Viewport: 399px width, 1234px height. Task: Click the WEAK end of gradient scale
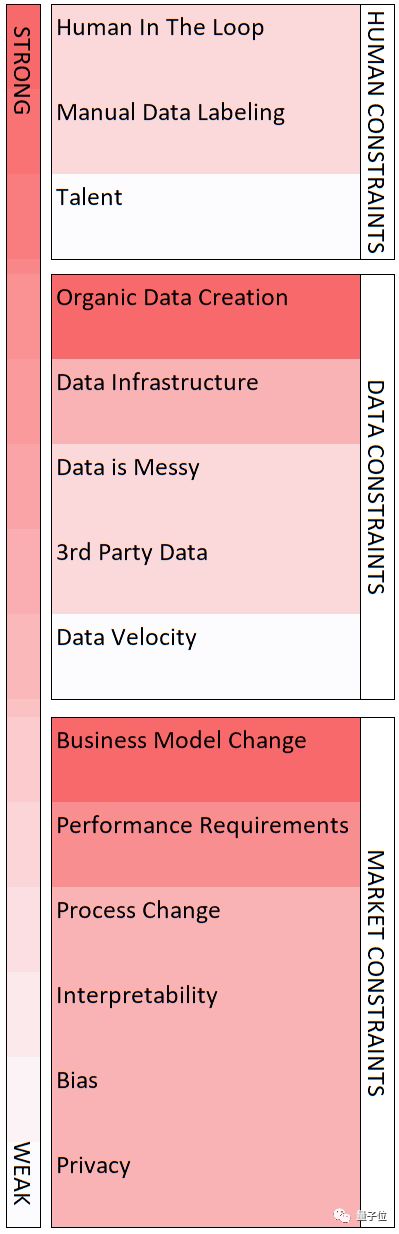click(22, 1173)
